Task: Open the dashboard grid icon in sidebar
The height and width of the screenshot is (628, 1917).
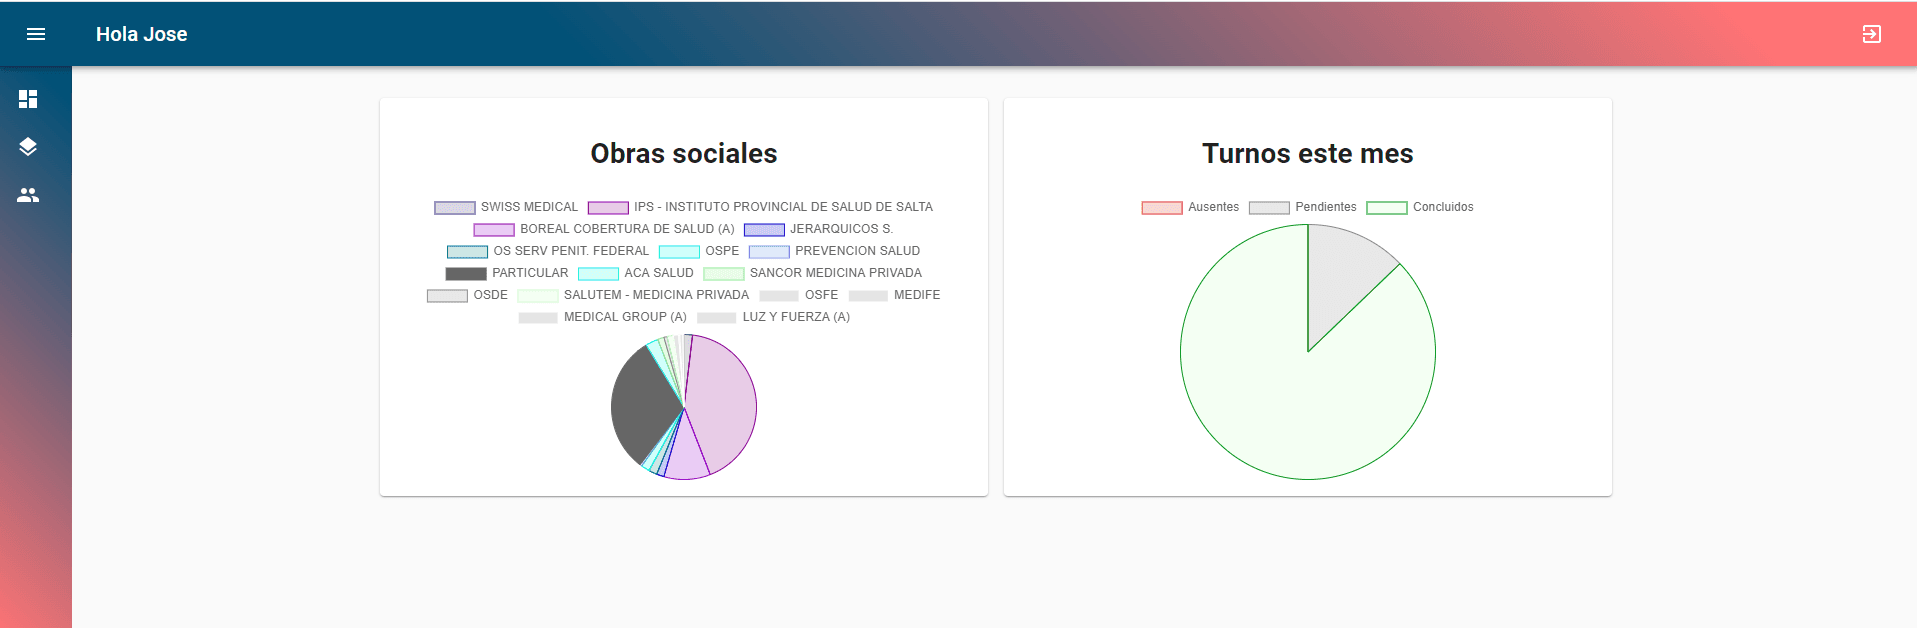Action: 28,99
